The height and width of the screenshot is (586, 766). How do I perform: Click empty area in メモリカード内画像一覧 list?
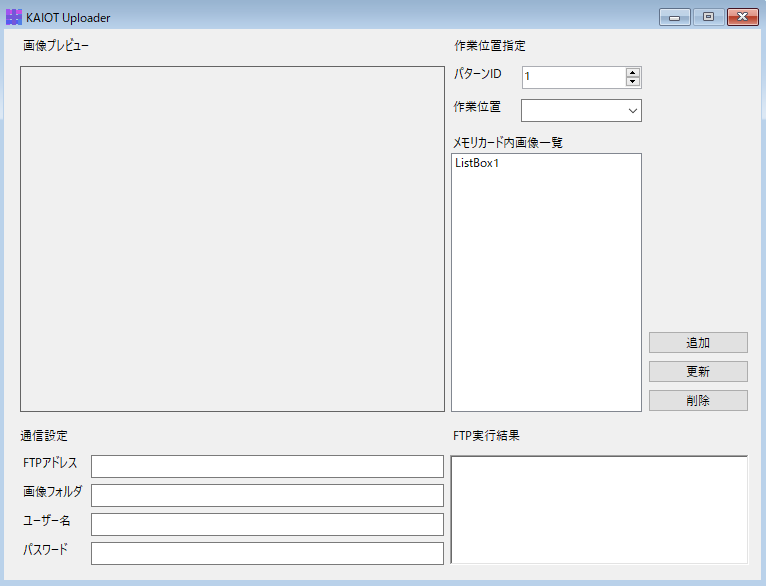click(x=546, y=300)
